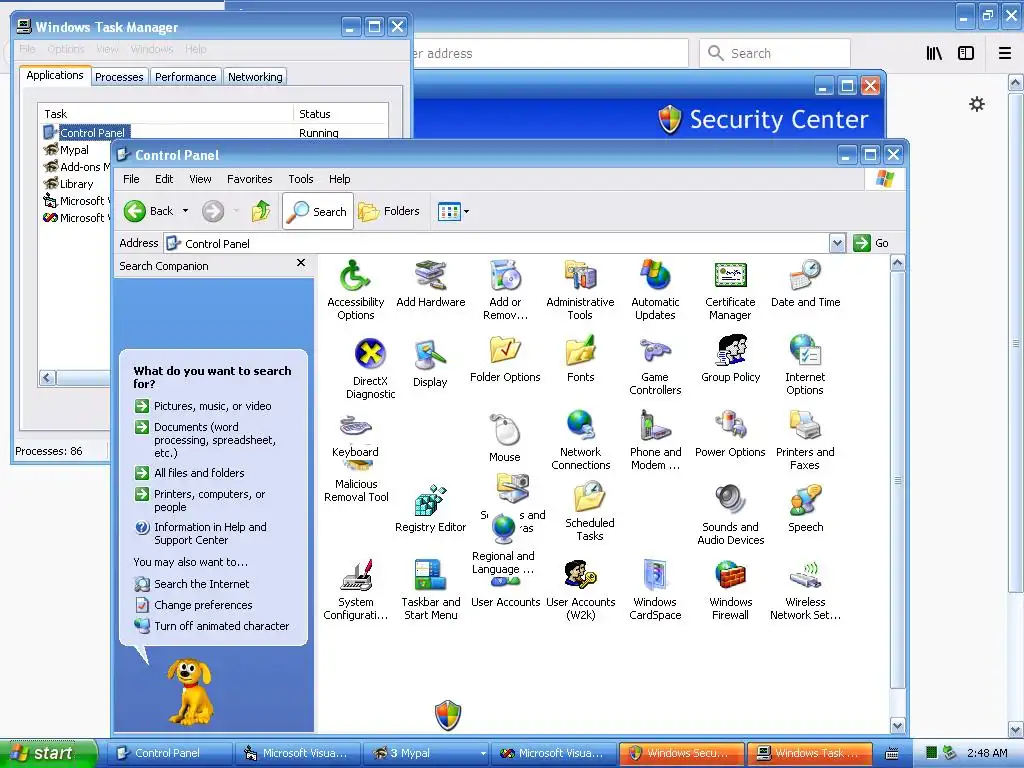Open Malicious Removal Tool icon
Image resolution: width=1024 pixels, height=768 pixels.
point(356,484)
